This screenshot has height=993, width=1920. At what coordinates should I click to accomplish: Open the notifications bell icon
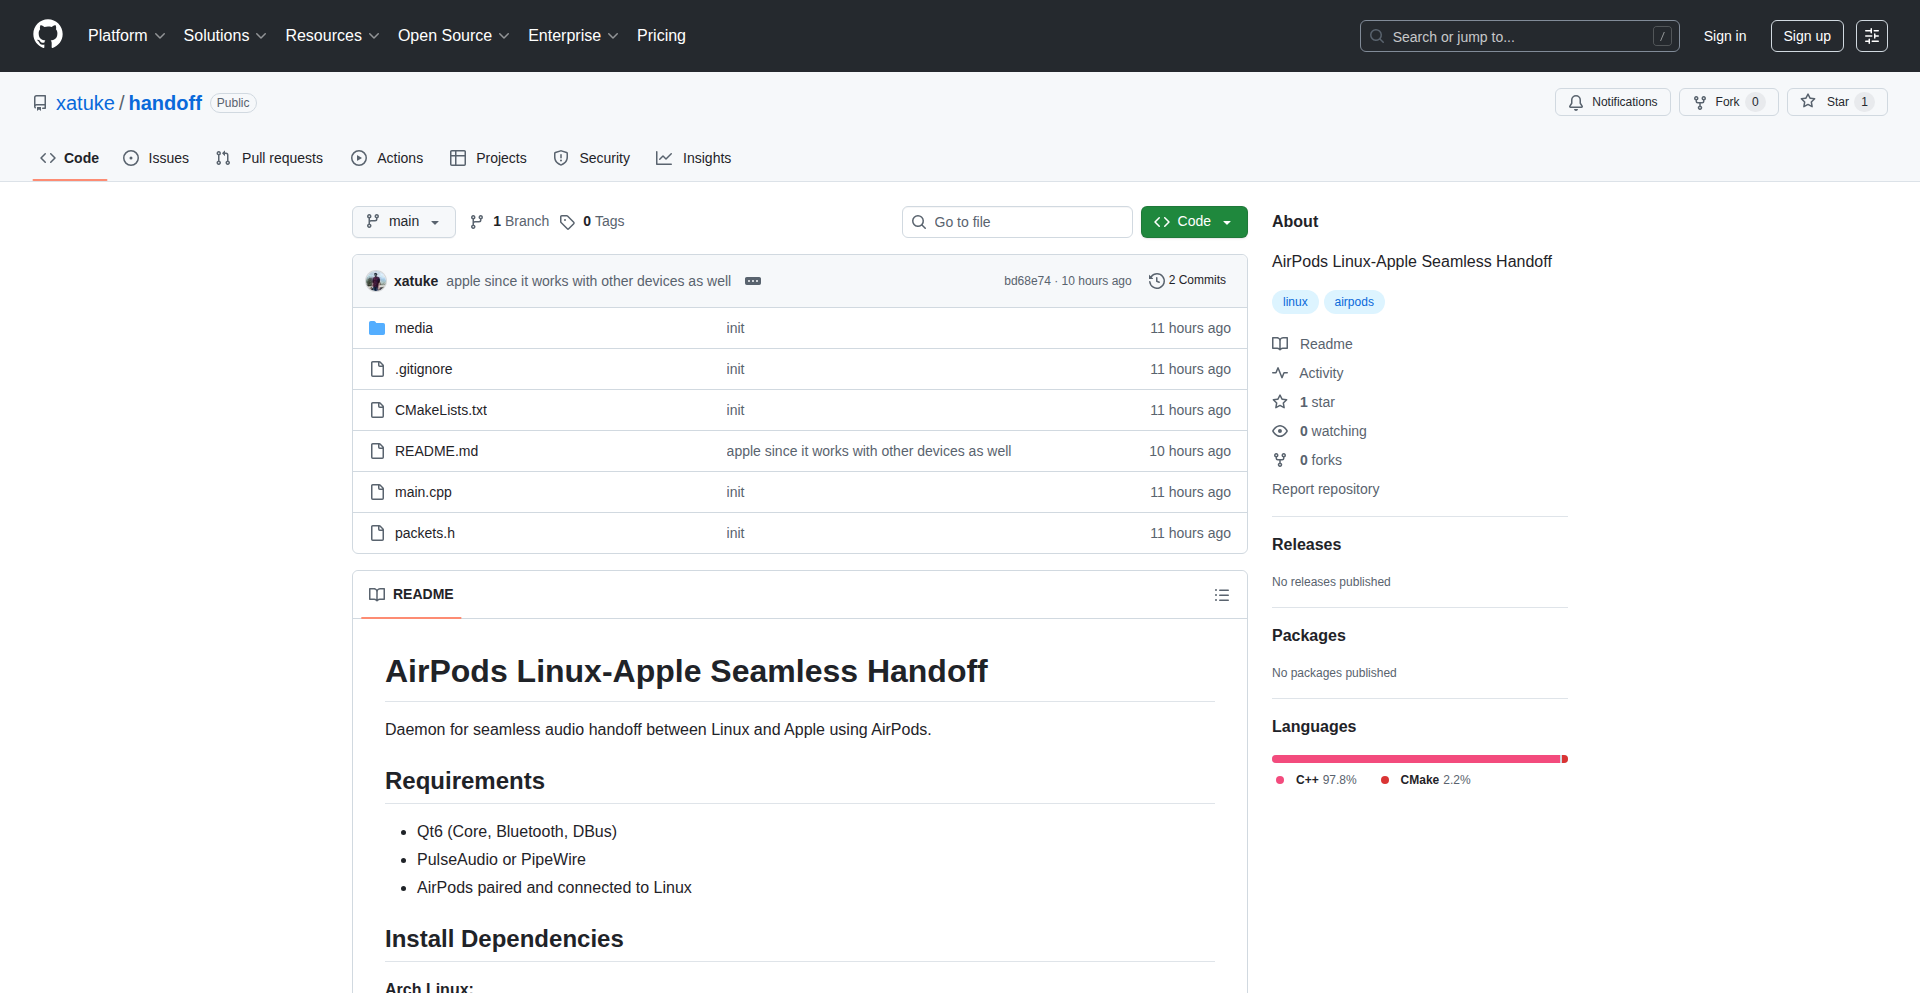pos(1575,102)
